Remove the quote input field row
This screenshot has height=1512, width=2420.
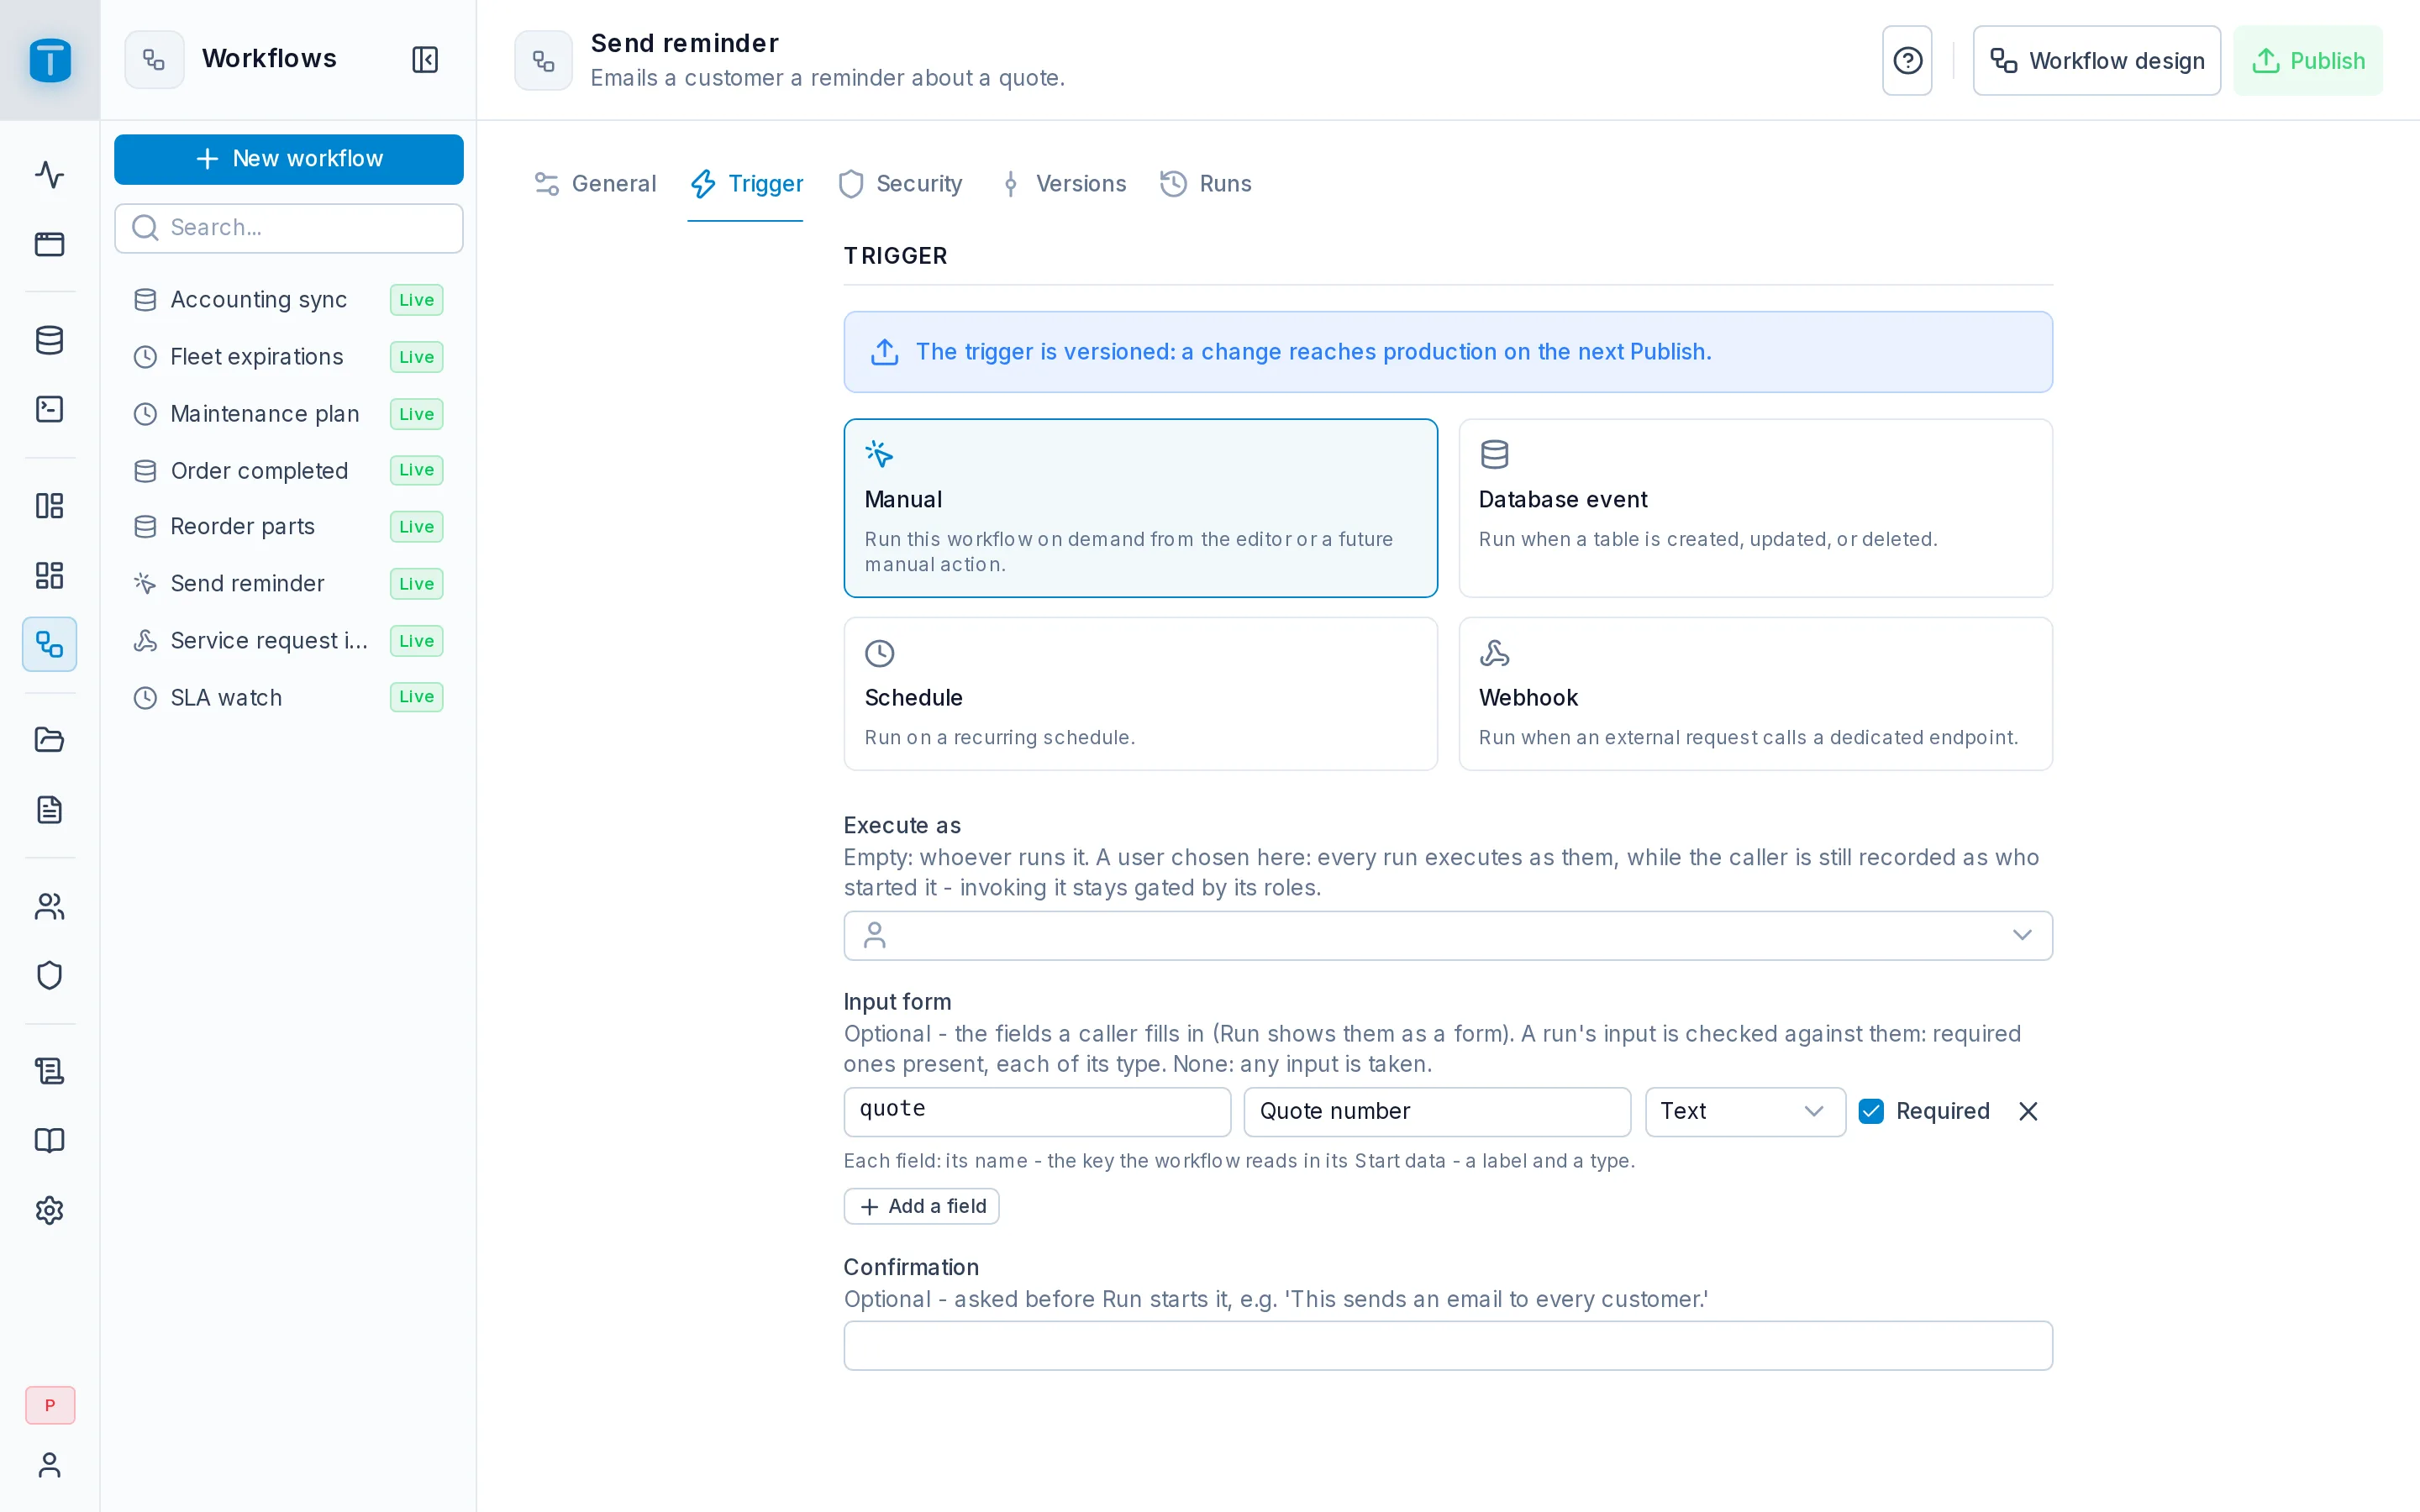(2028, 1111)
